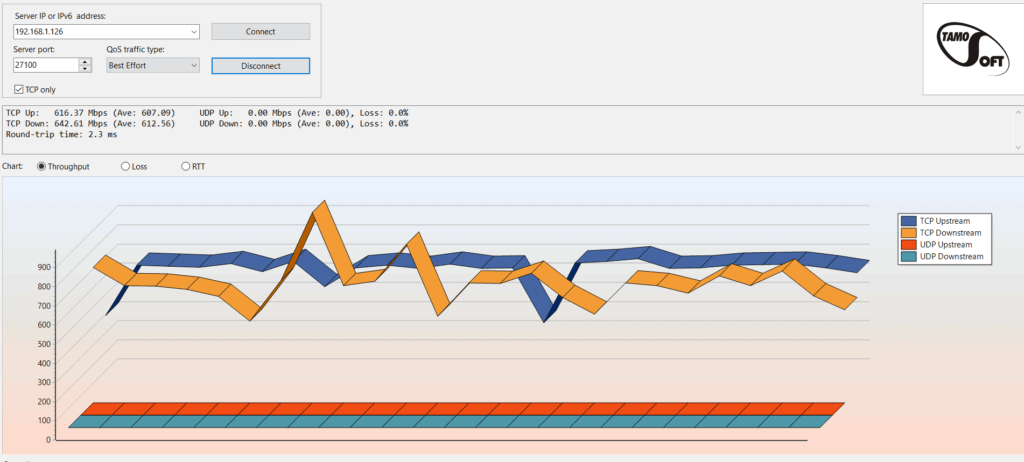Click the UDP Downstream teal legend swatch
Screen dimensions: 1024x462
(909, 257)
